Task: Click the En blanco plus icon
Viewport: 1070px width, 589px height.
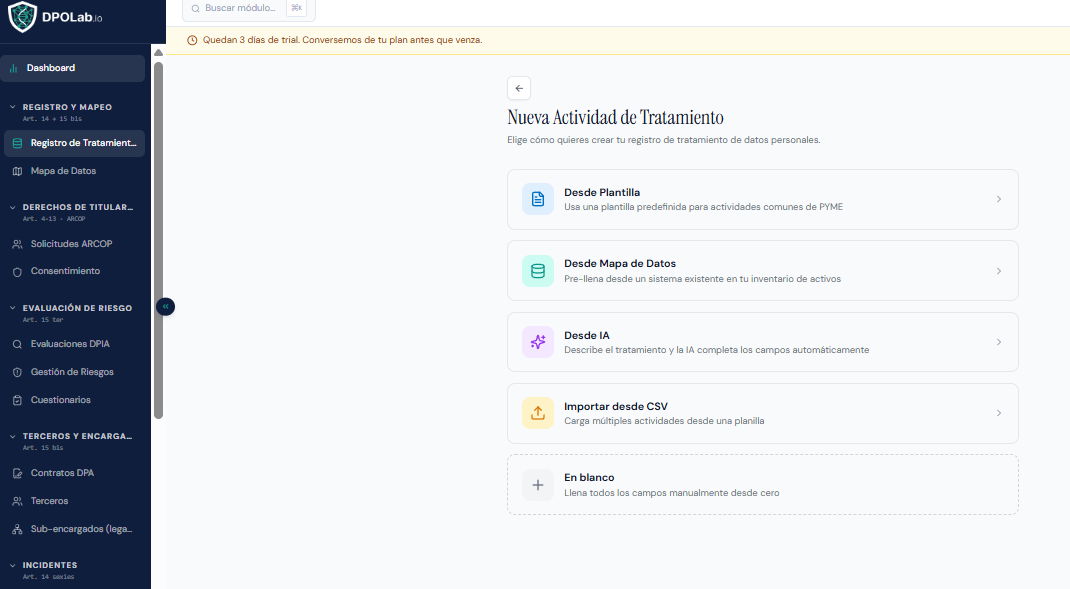Action: (538, 485)
